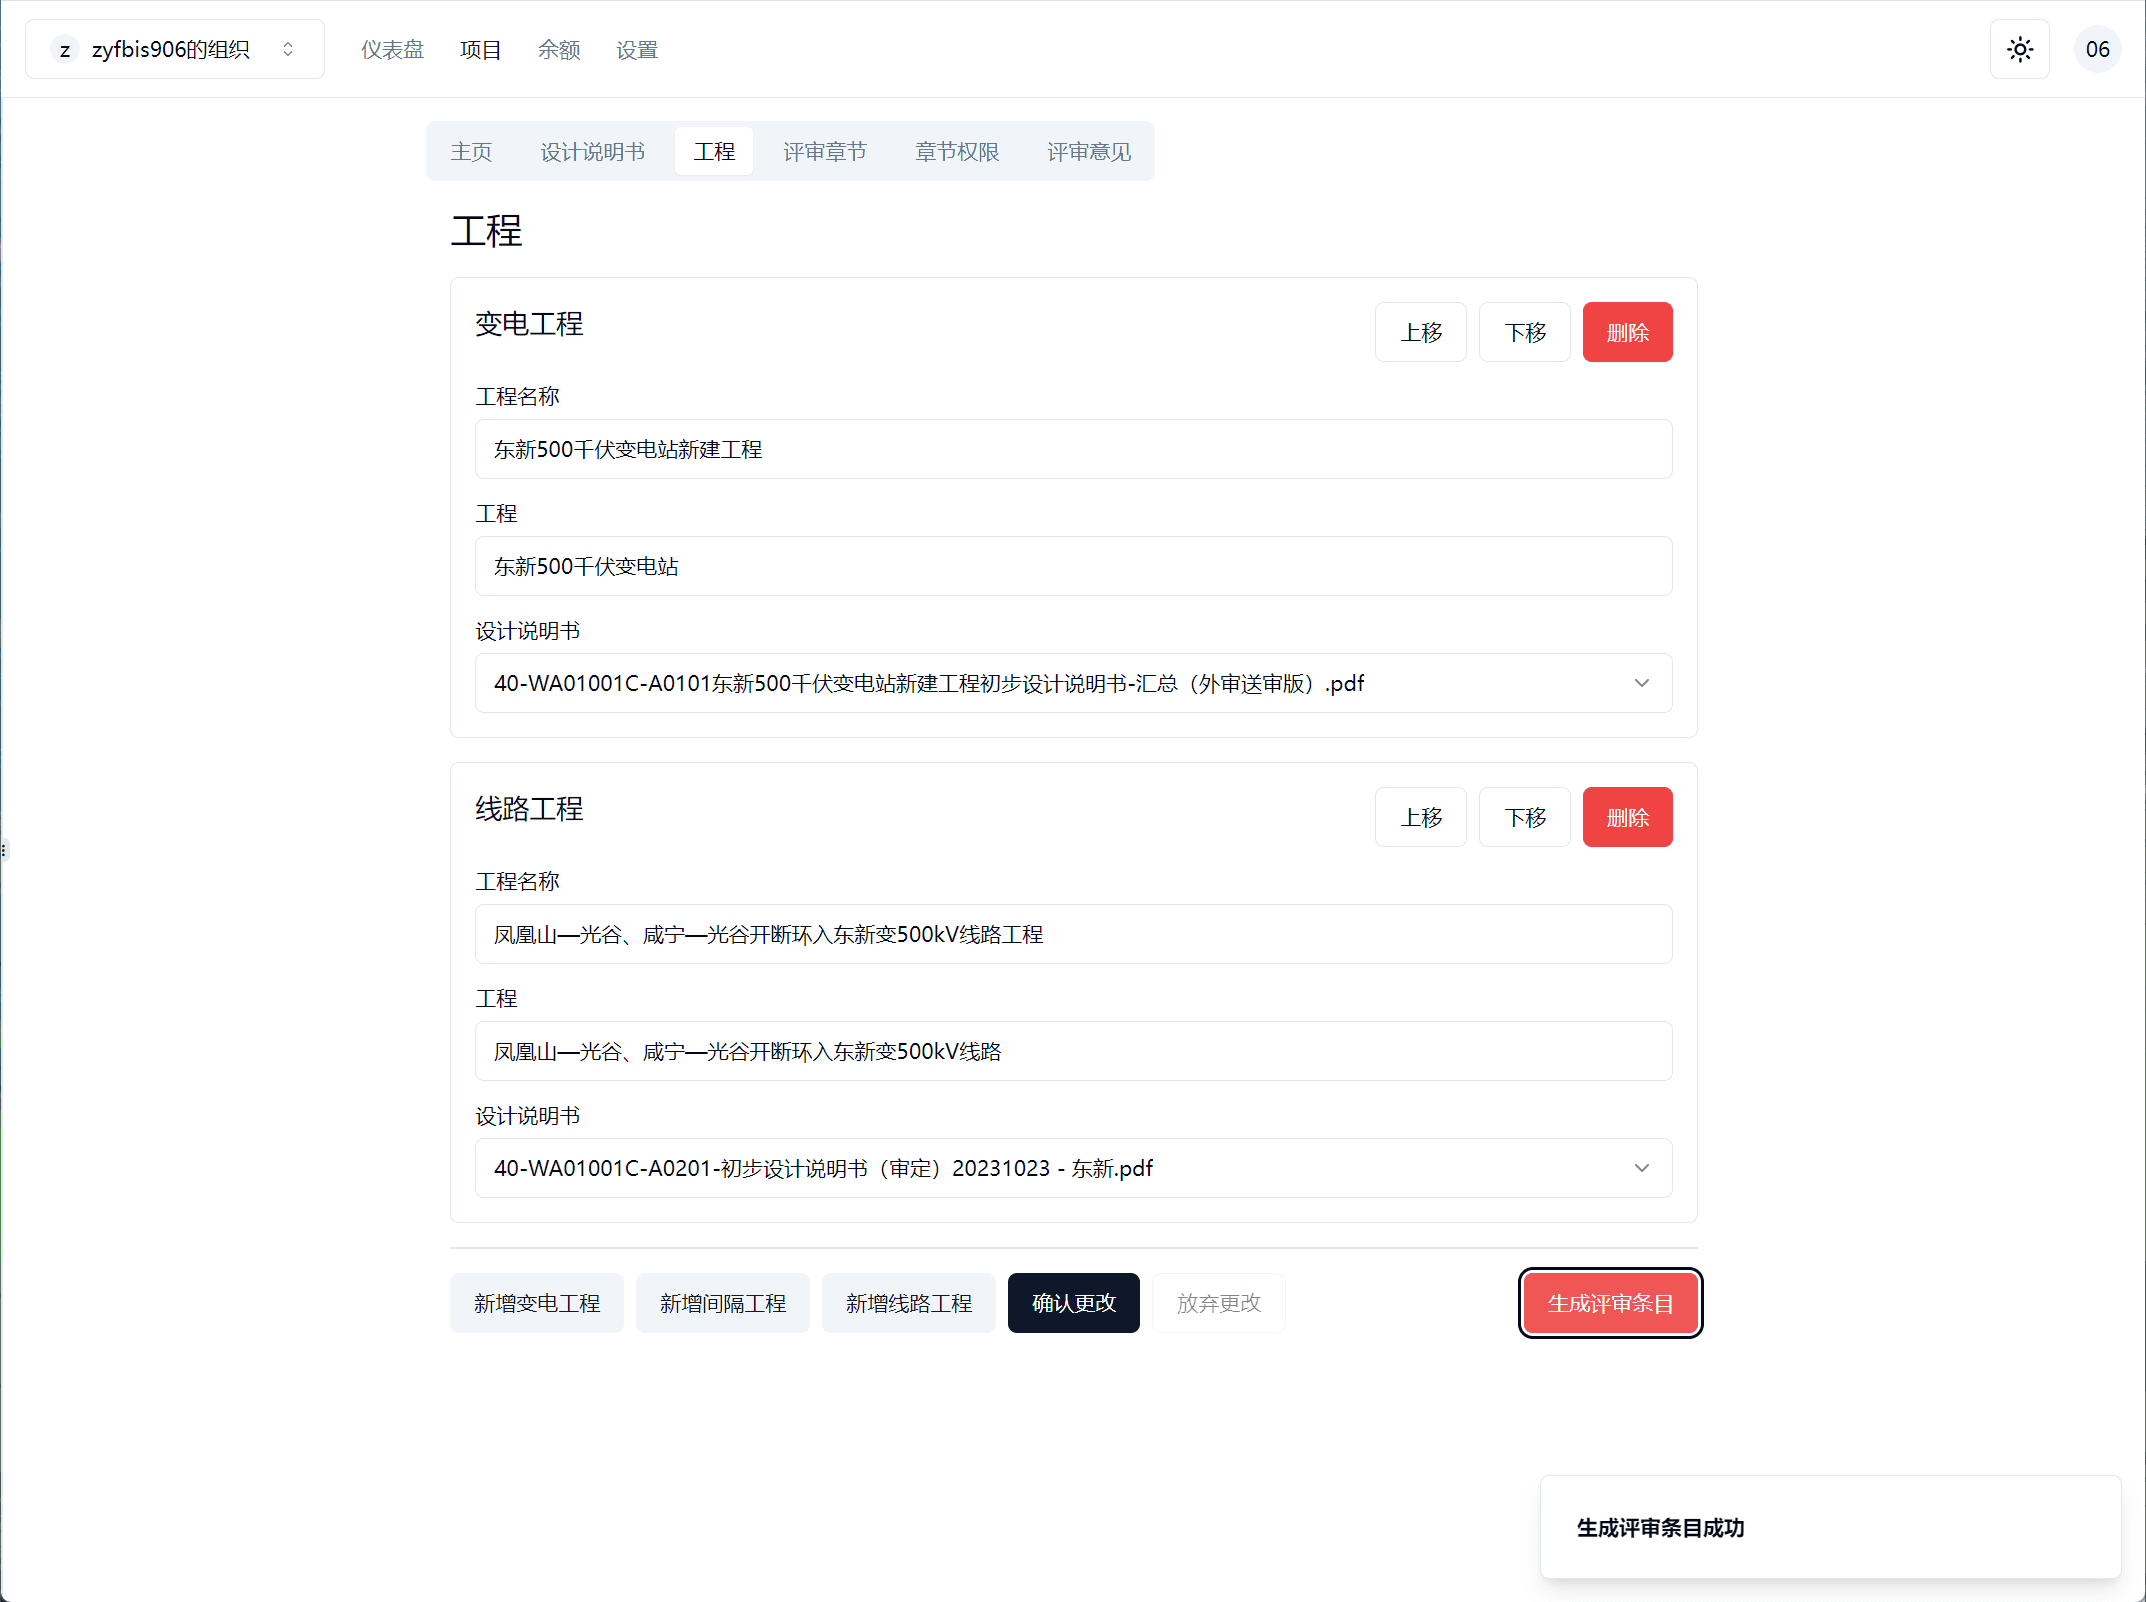Click the 放弃更改 button
The height and width of the screenshot is (1602, 2146).
click(1219, 1303)
